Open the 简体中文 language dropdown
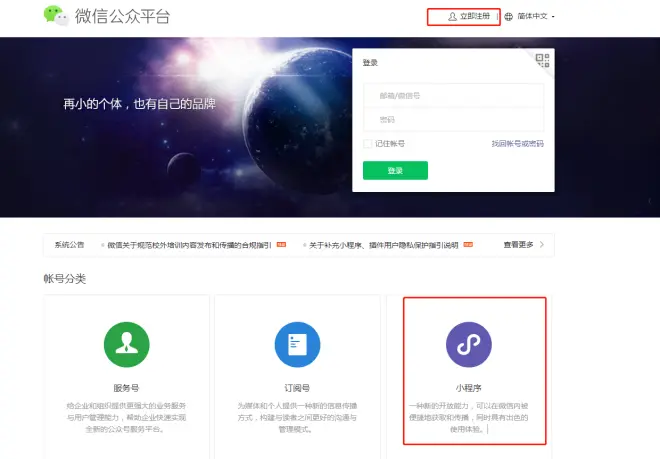Viewport: 660px width, 459px height. 535,16
